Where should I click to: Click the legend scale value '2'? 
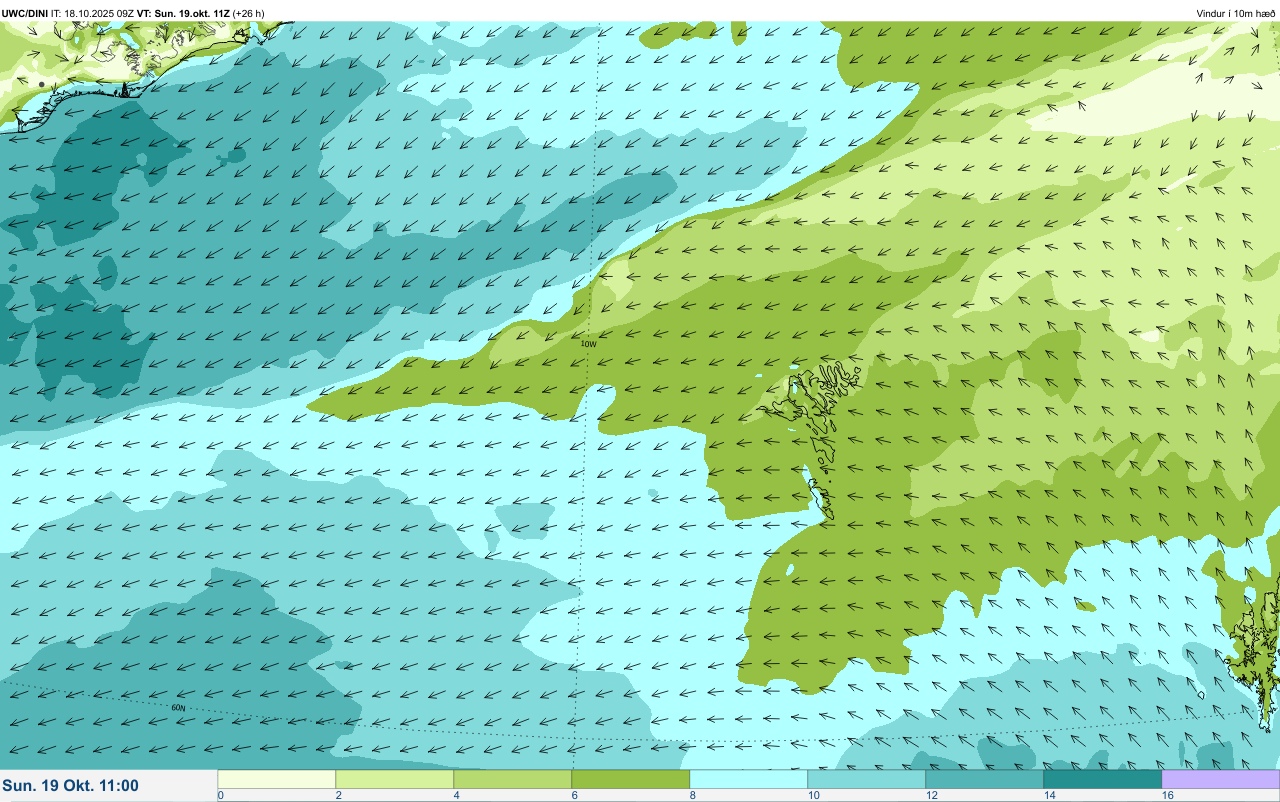pyautogui.click(x=339, y=795)
